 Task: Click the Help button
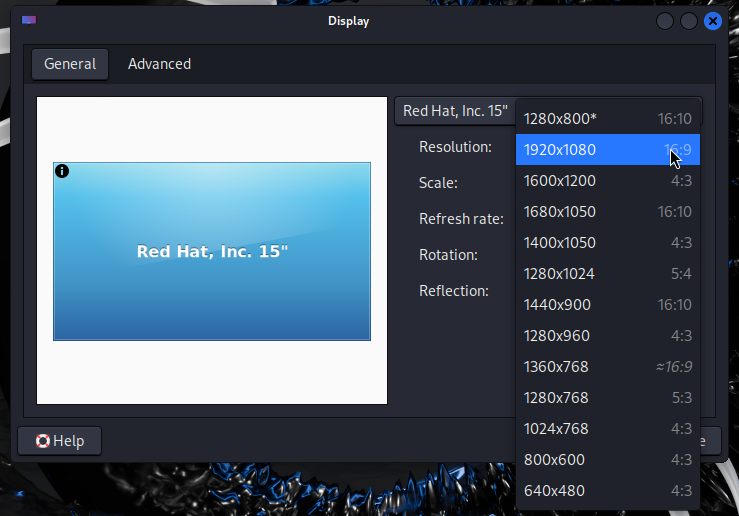tap(59, 441)
